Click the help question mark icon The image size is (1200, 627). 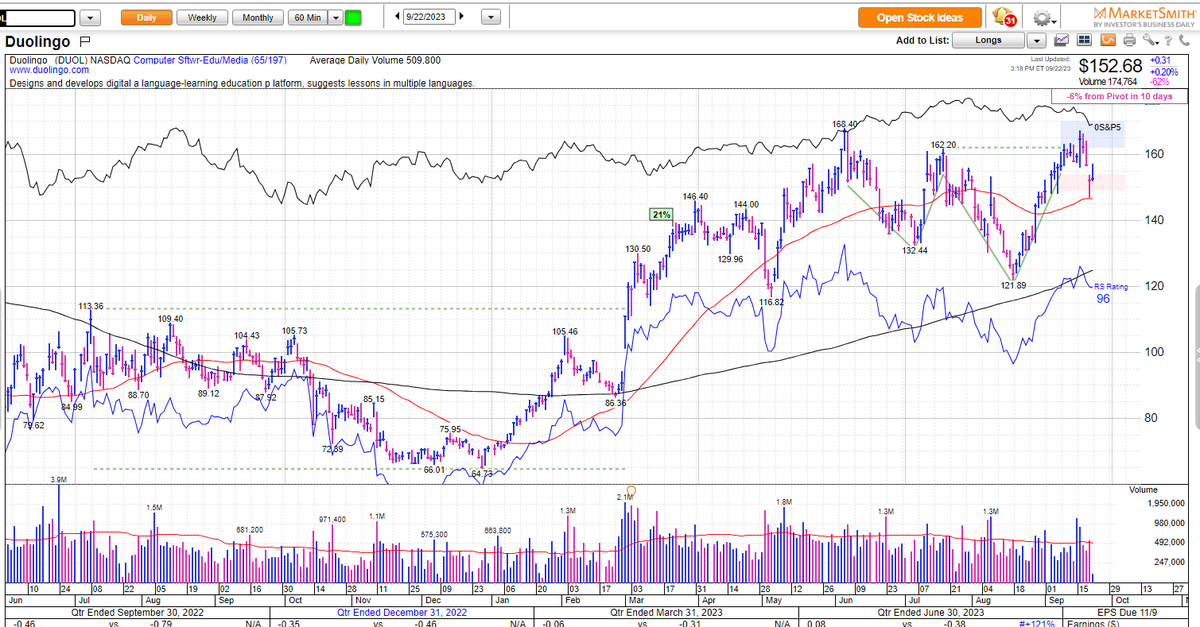(x=1167, y=40)
